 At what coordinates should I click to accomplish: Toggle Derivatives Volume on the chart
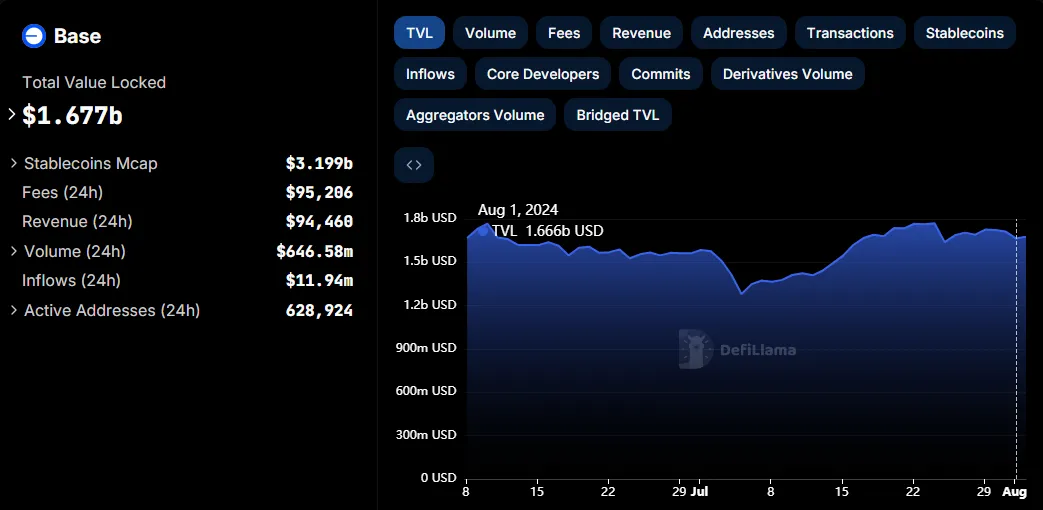(x=788, y=74)
